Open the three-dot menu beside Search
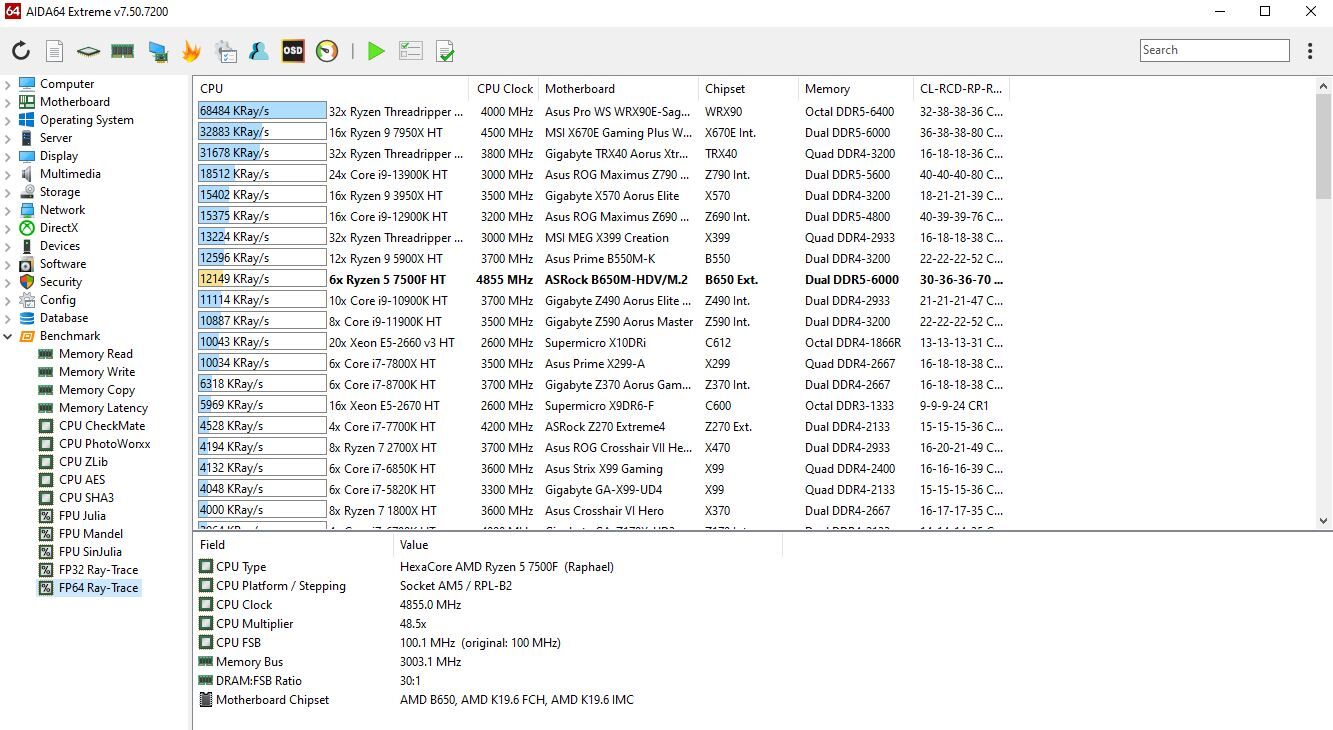1333x730 pixels. pos(1310,51)
